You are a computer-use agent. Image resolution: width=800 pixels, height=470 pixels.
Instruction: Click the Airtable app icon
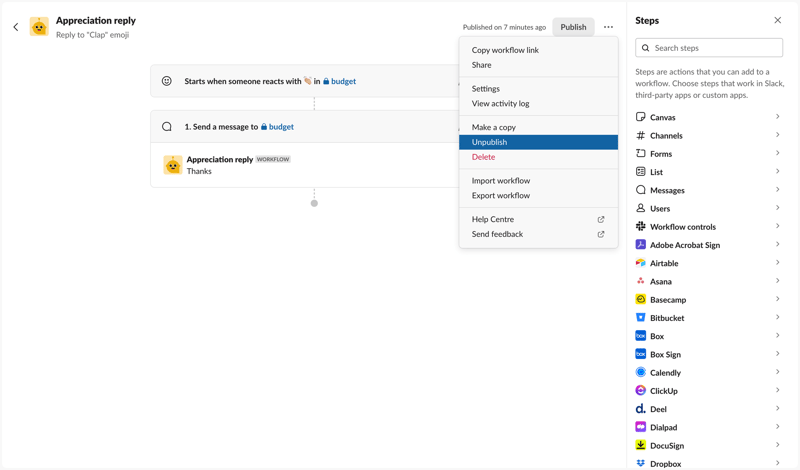(640, 263)
